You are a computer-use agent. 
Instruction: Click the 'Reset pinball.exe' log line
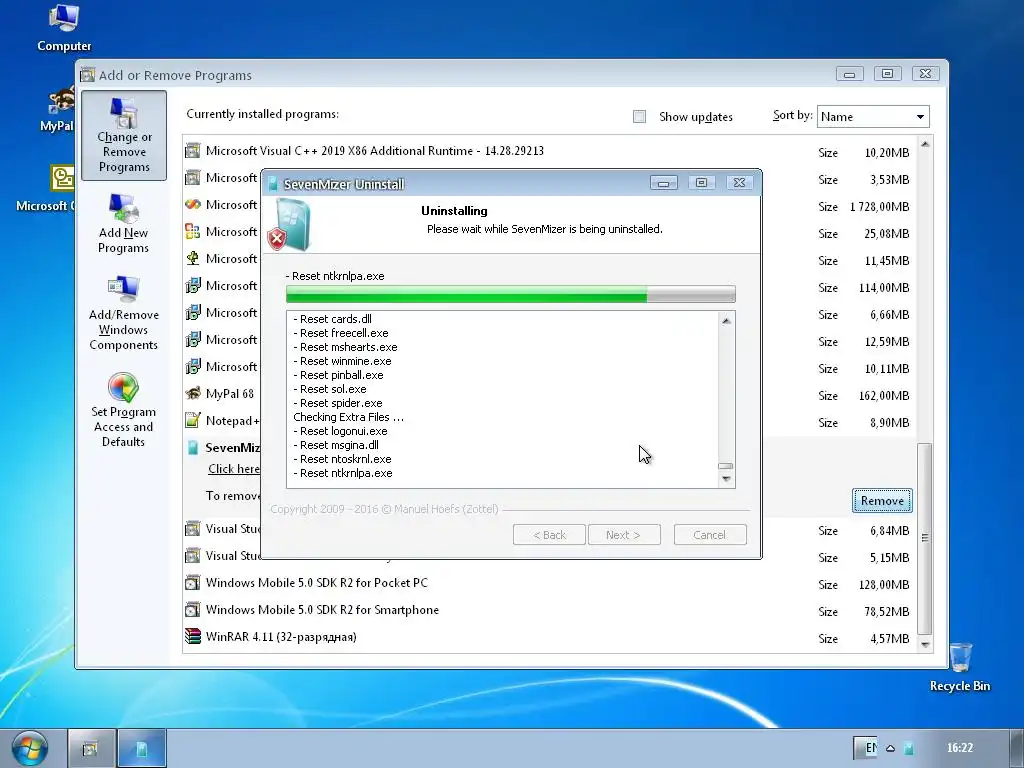click(x=338, y=375)
